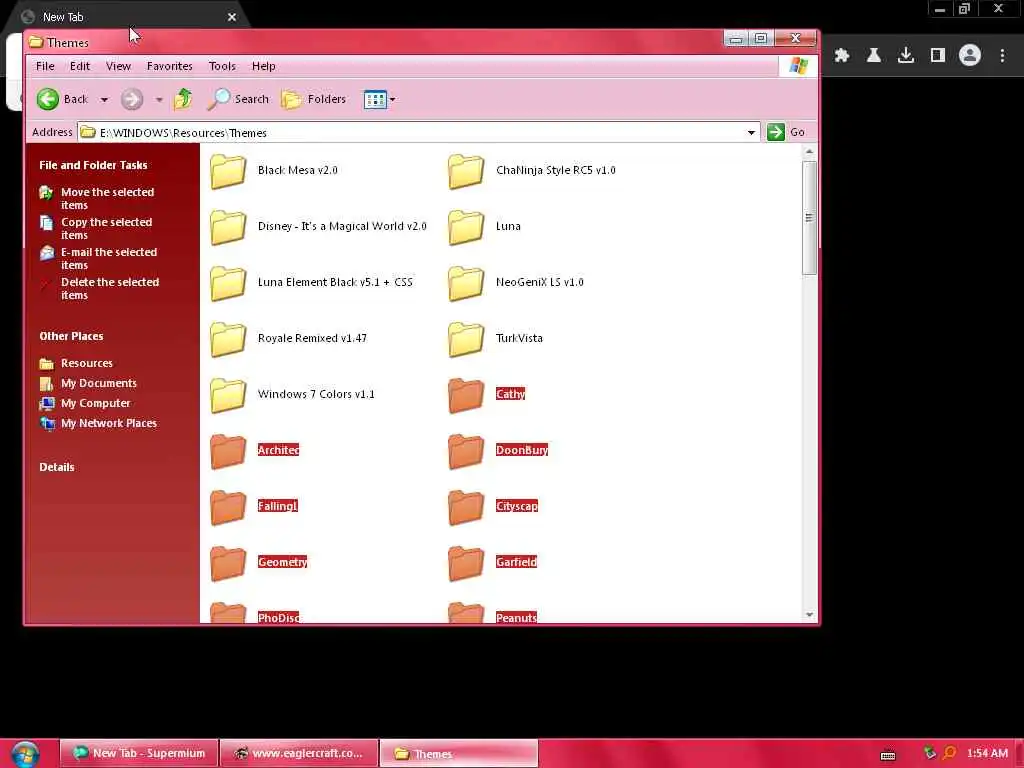Go up one folder level icon

[184, 99]
